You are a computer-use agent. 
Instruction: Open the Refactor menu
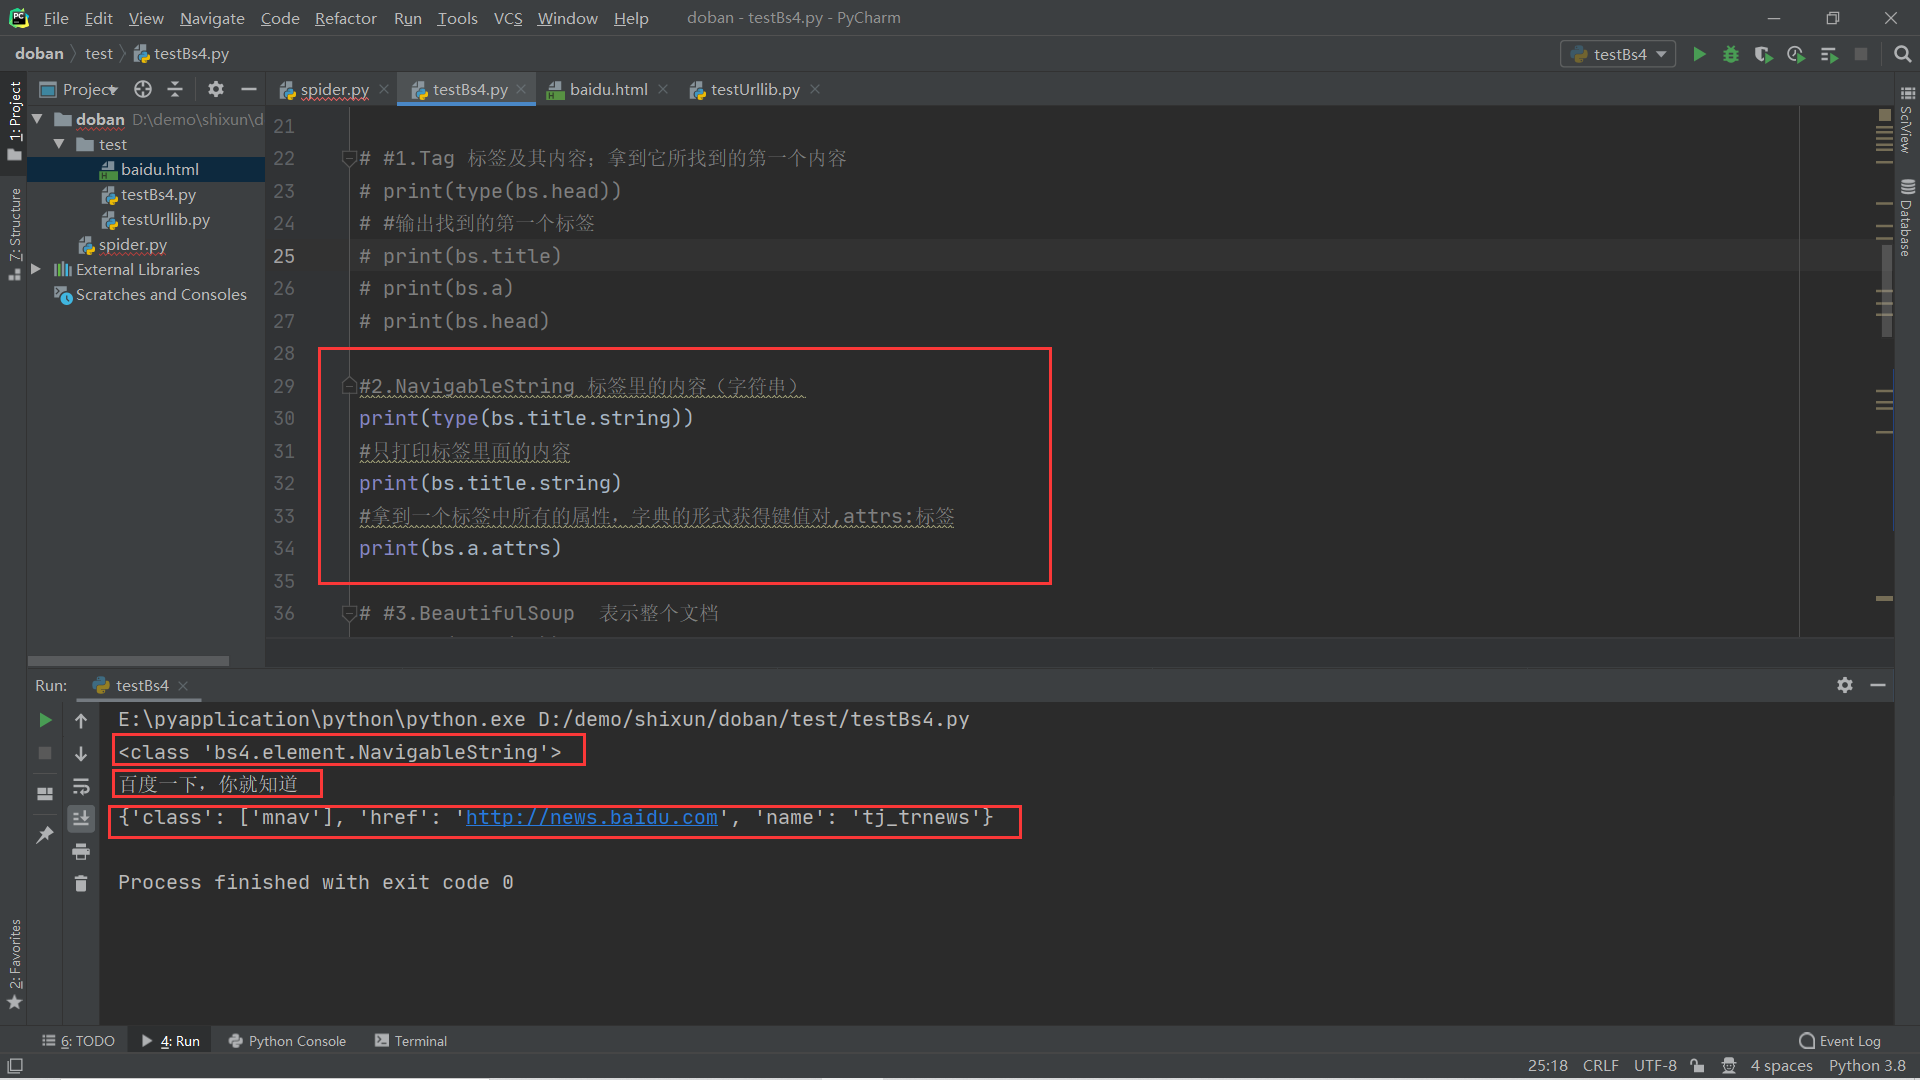pos(345,18)
